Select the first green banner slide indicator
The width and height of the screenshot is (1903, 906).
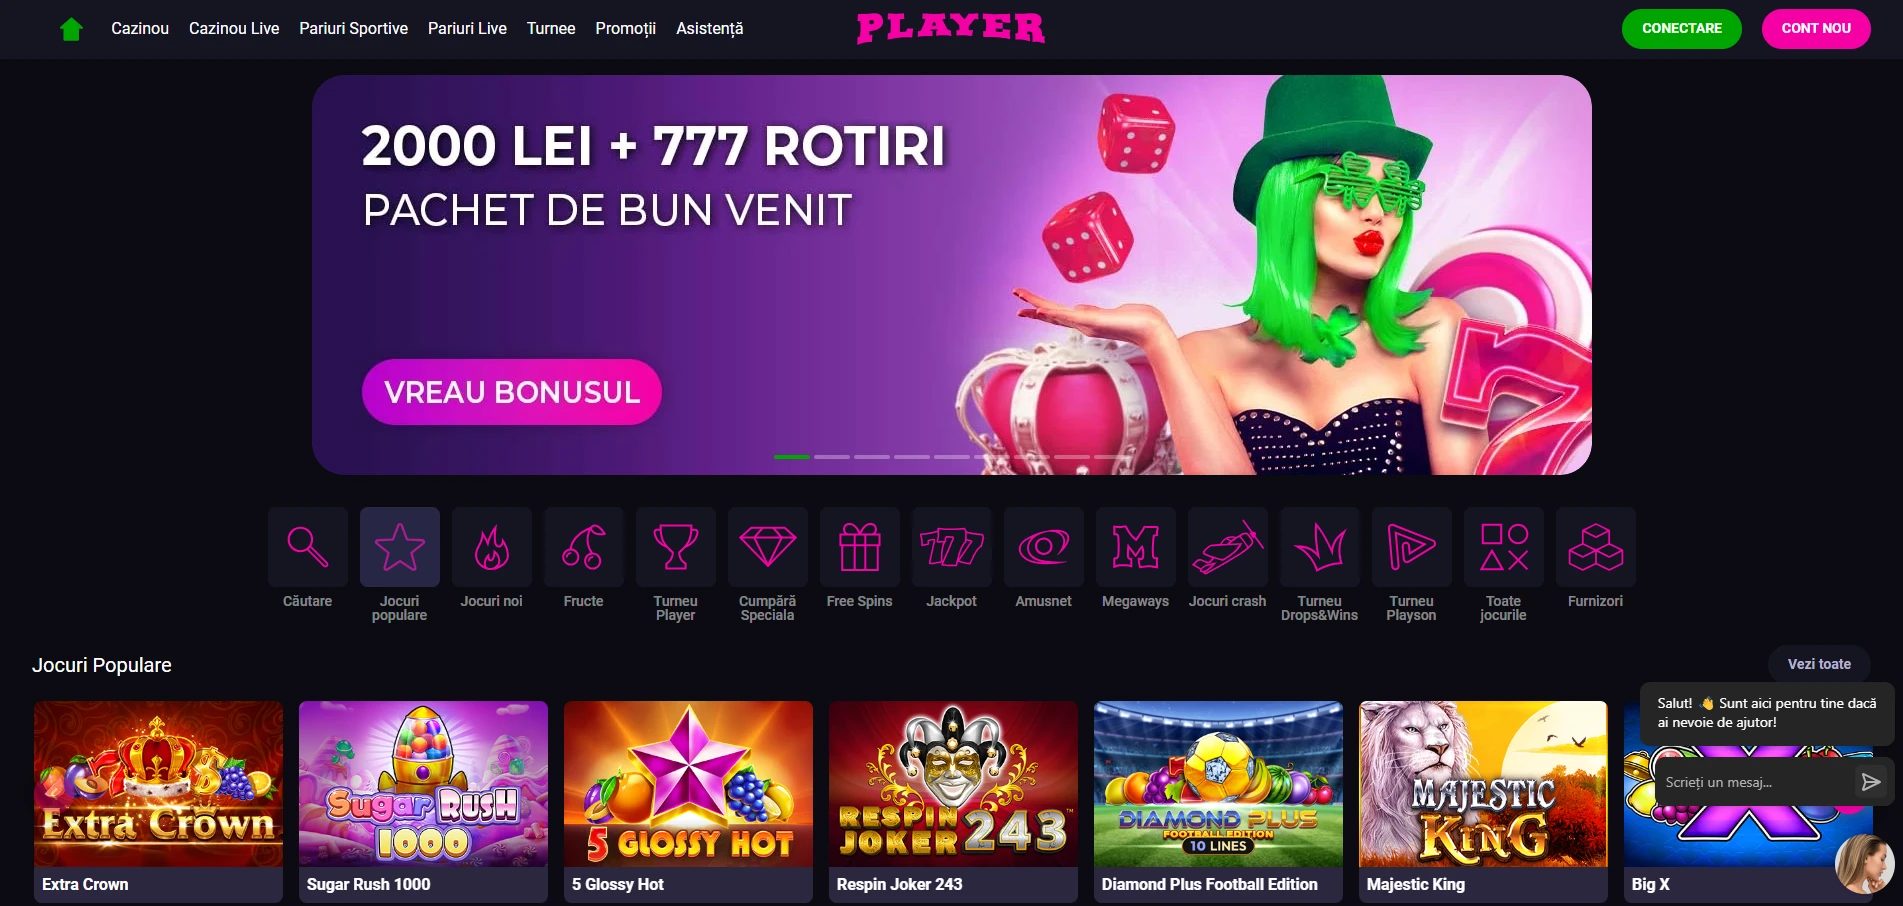[792, 457]
